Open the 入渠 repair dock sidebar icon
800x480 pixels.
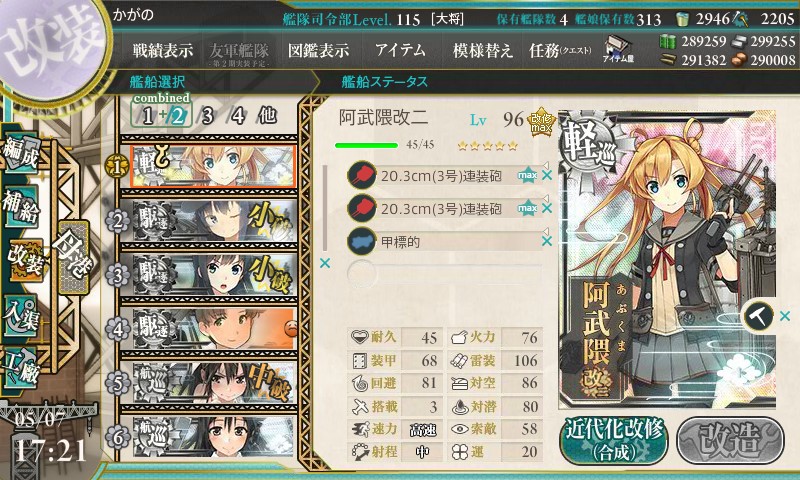coord(21,315)
